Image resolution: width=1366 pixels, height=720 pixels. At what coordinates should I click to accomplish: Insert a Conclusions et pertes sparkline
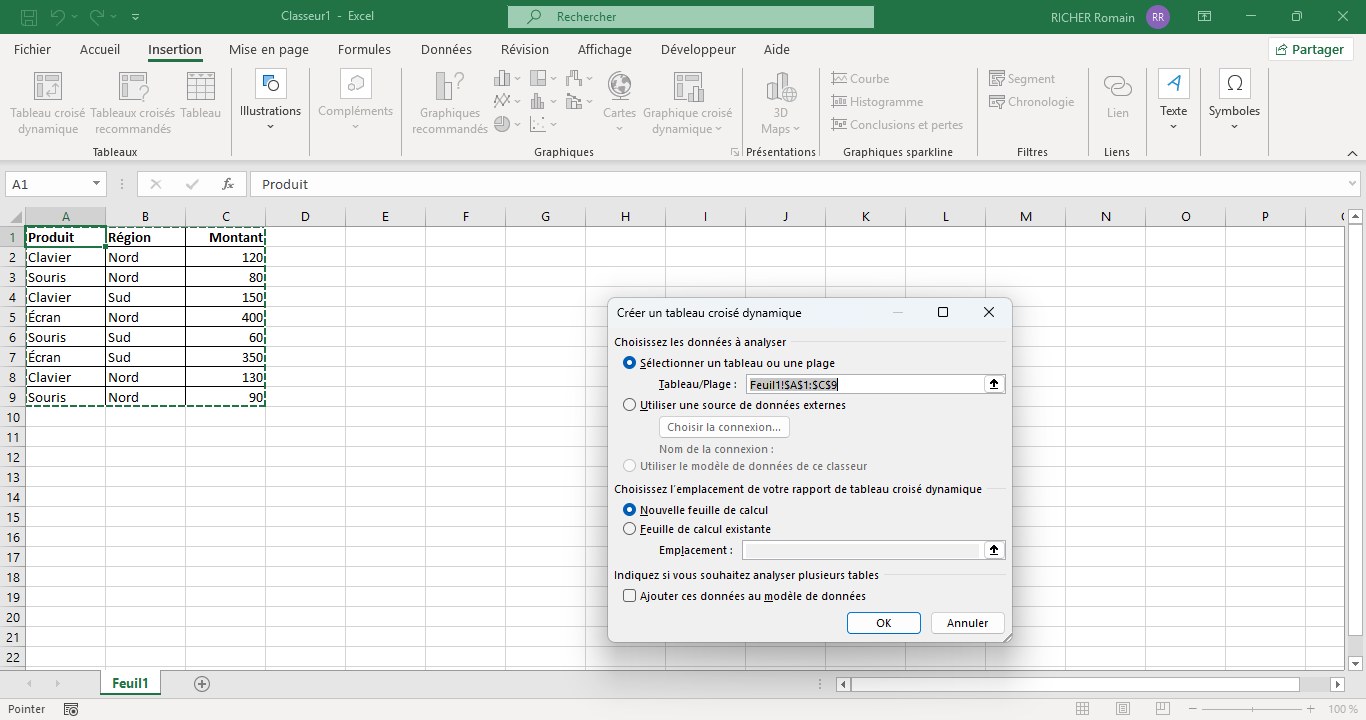click(897, 125)
